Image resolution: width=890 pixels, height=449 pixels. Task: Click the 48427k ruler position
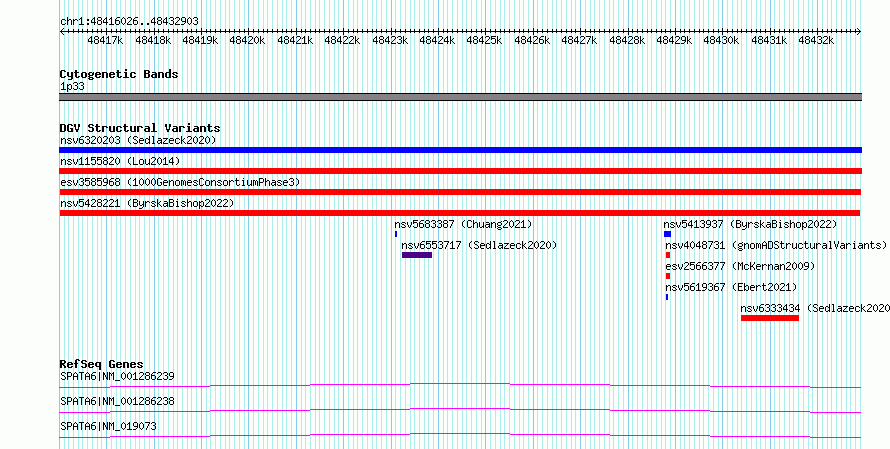pos(578,40)
